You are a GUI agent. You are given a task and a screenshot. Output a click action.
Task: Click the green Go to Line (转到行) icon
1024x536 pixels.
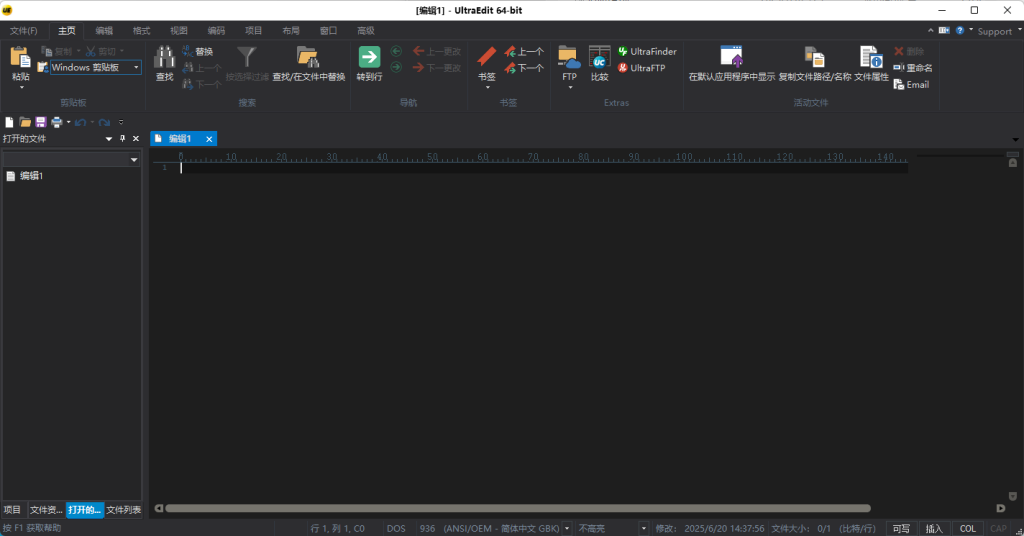(x=369, y=57)
